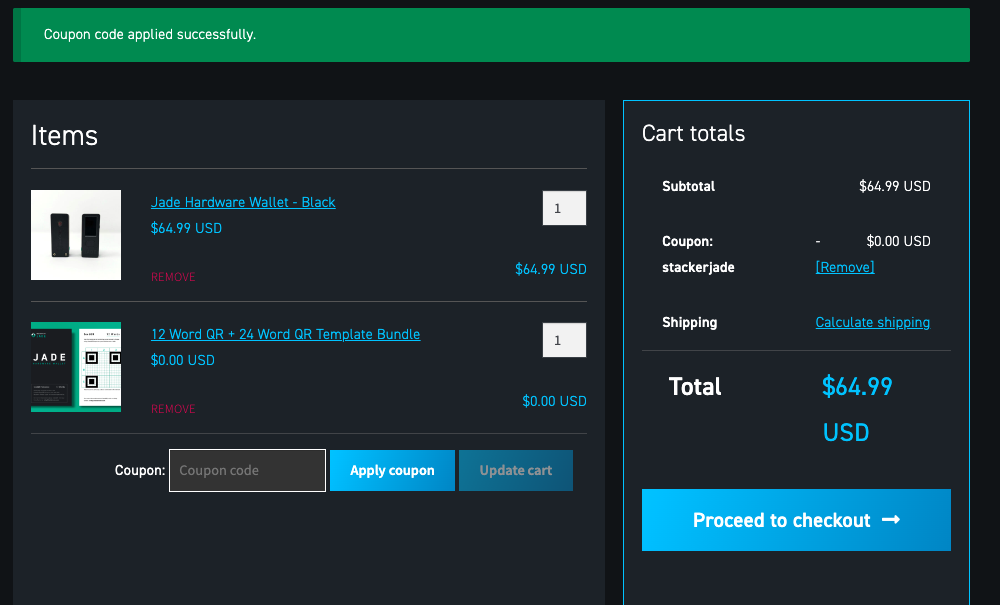Click the 'Coupon code applied successfully.' message
The height and width of the screenshot is (605, 1000).
click(150, 34)
